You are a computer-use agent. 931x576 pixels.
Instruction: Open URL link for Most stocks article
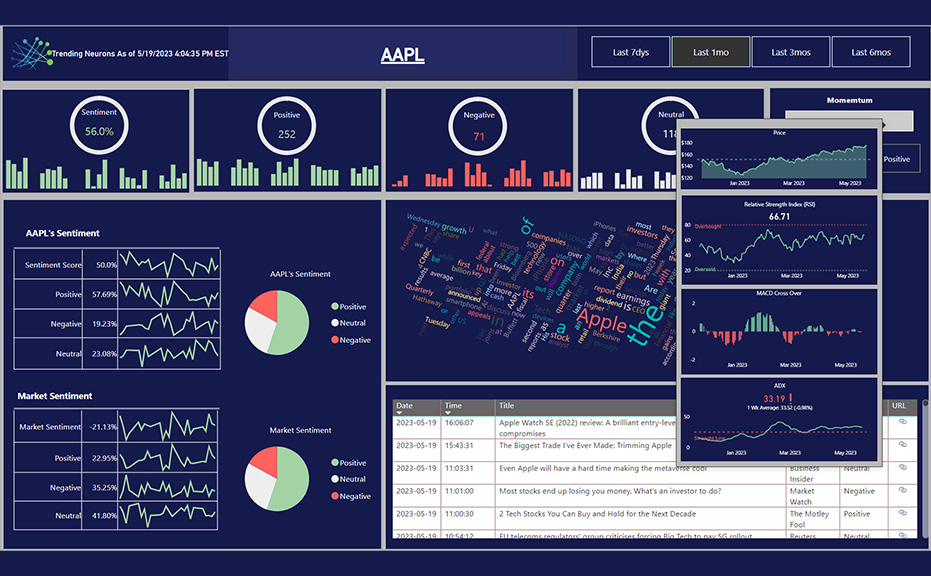(x=902, y=491)
